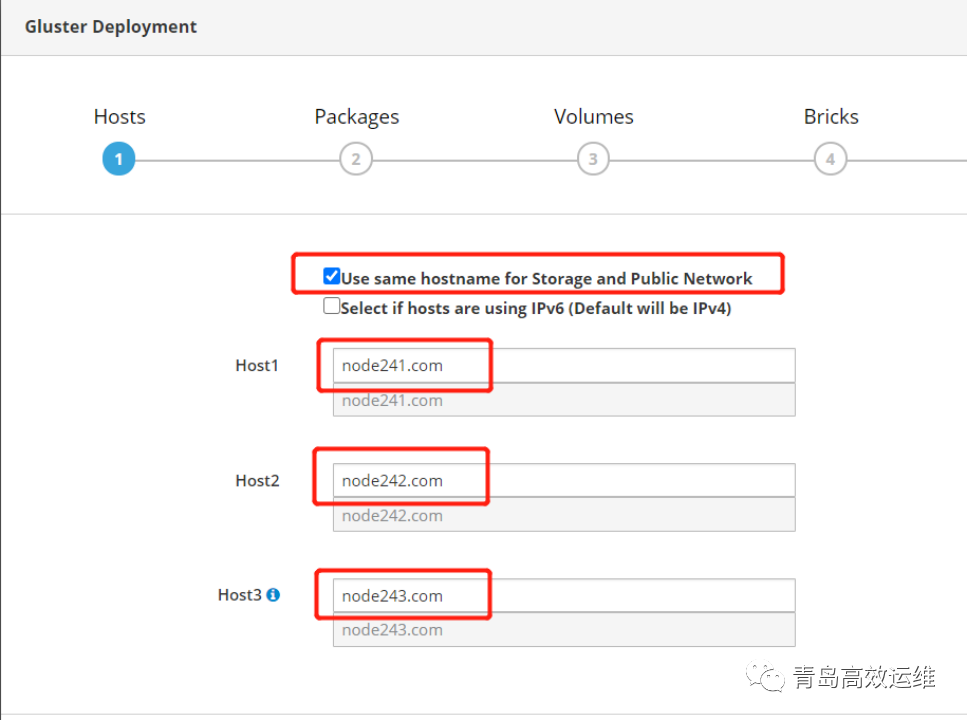Click the greyed-out node241.com field under Host1
This screenshot has width=967, height=720.
click(563, 400)
